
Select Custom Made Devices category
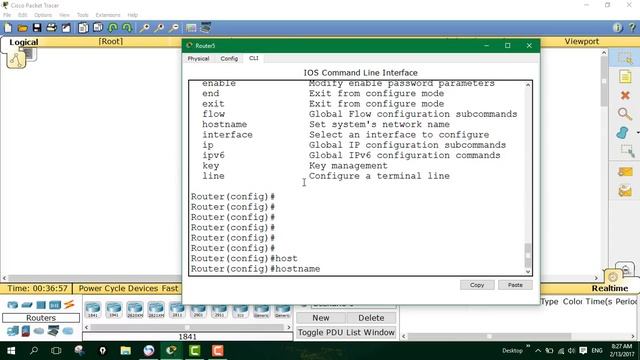(53, 331)
